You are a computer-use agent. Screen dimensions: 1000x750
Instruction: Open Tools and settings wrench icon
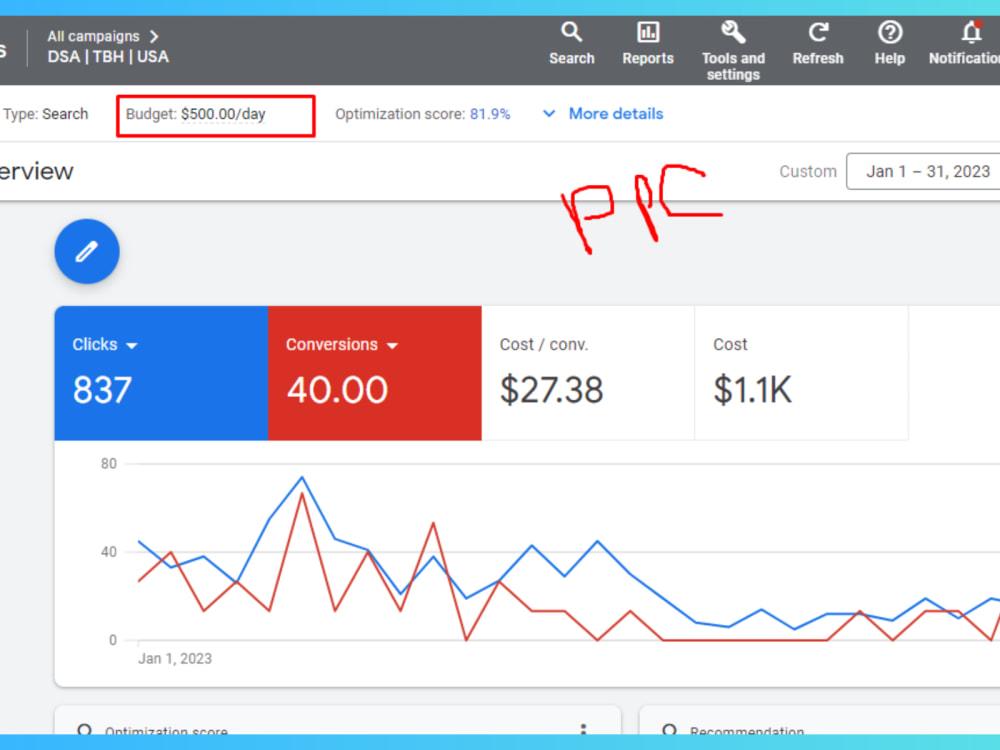(733, 32)
